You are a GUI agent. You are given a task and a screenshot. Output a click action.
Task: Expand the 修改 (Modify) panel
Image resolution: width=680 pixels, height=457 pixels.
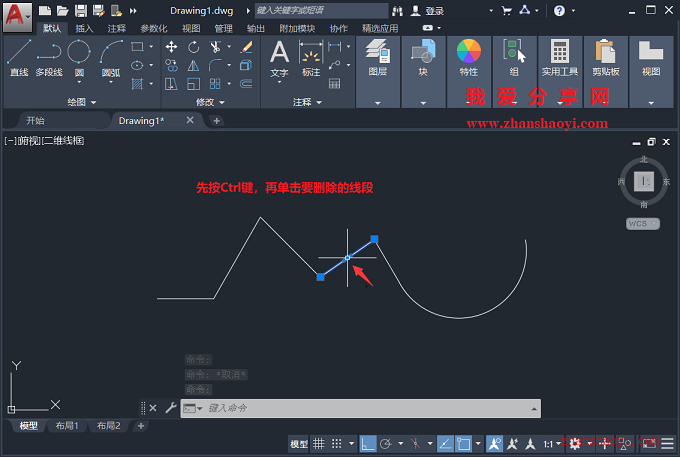(210, 102)
